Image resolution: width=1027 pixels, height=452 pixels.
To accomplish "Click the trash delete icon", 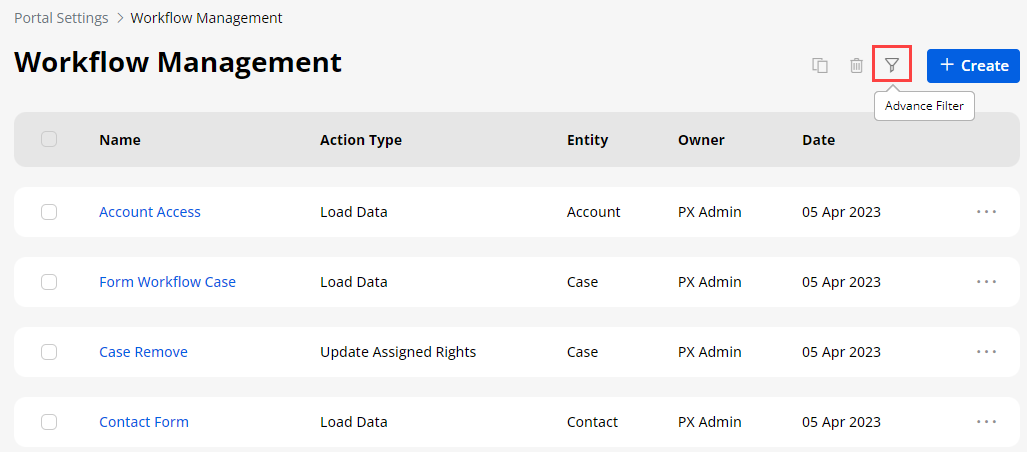I will pos(856,66).
